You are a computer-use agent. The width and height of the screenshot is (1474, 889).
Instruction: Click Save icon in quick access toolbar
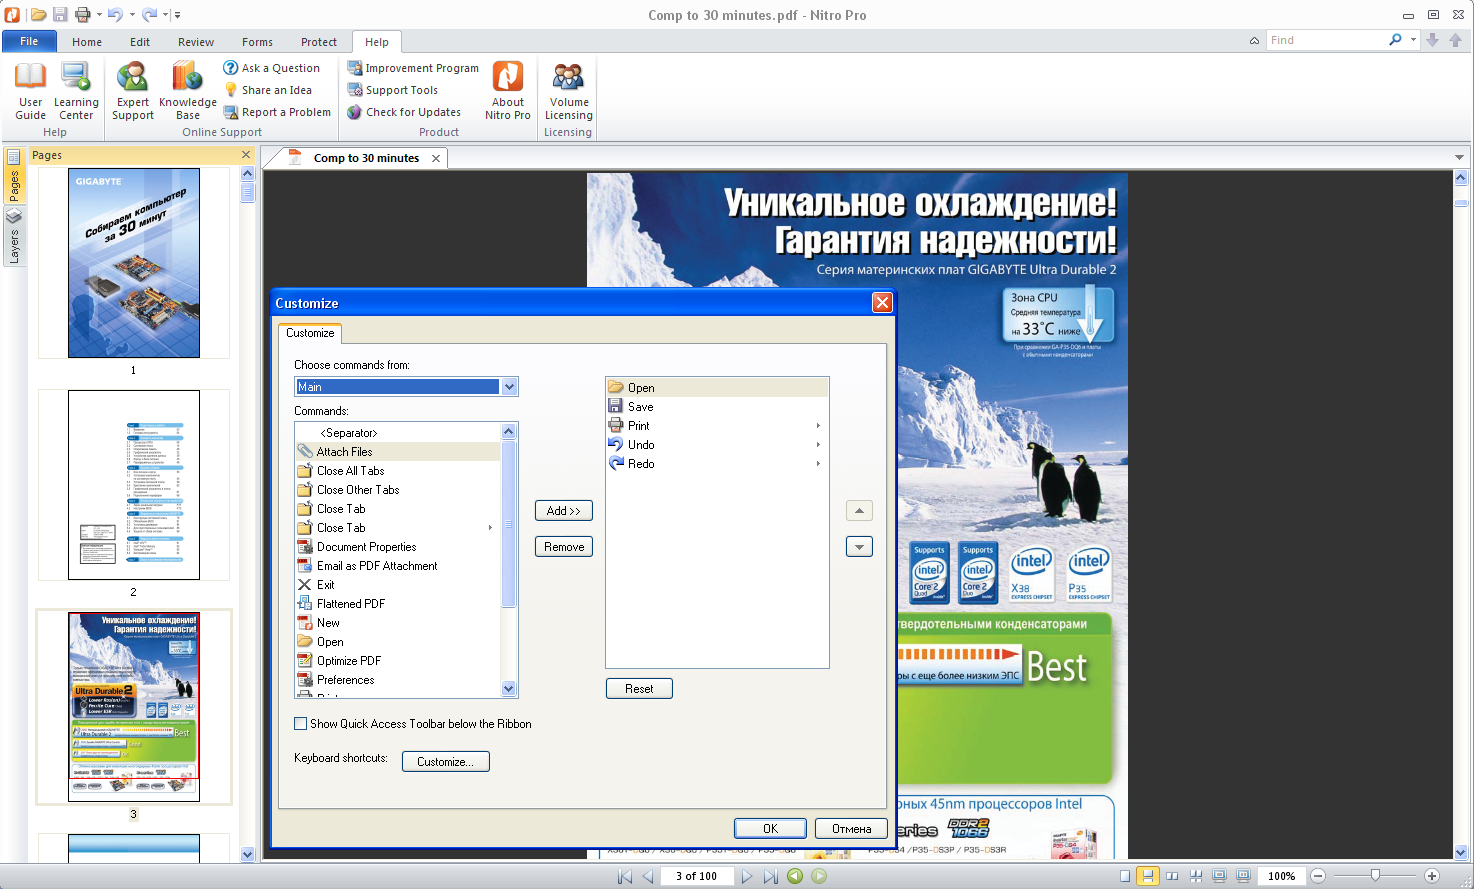(60, 14)
